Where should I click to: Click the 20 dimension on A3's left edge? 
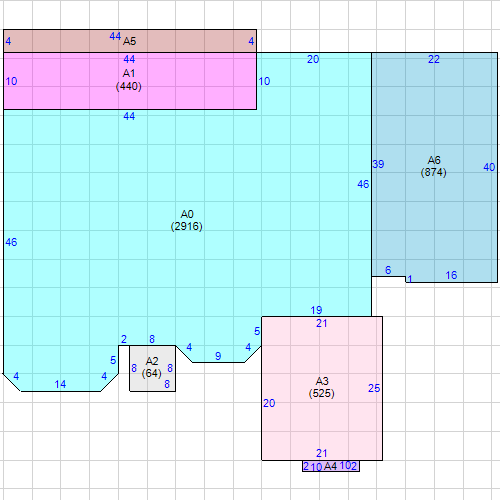269,403
